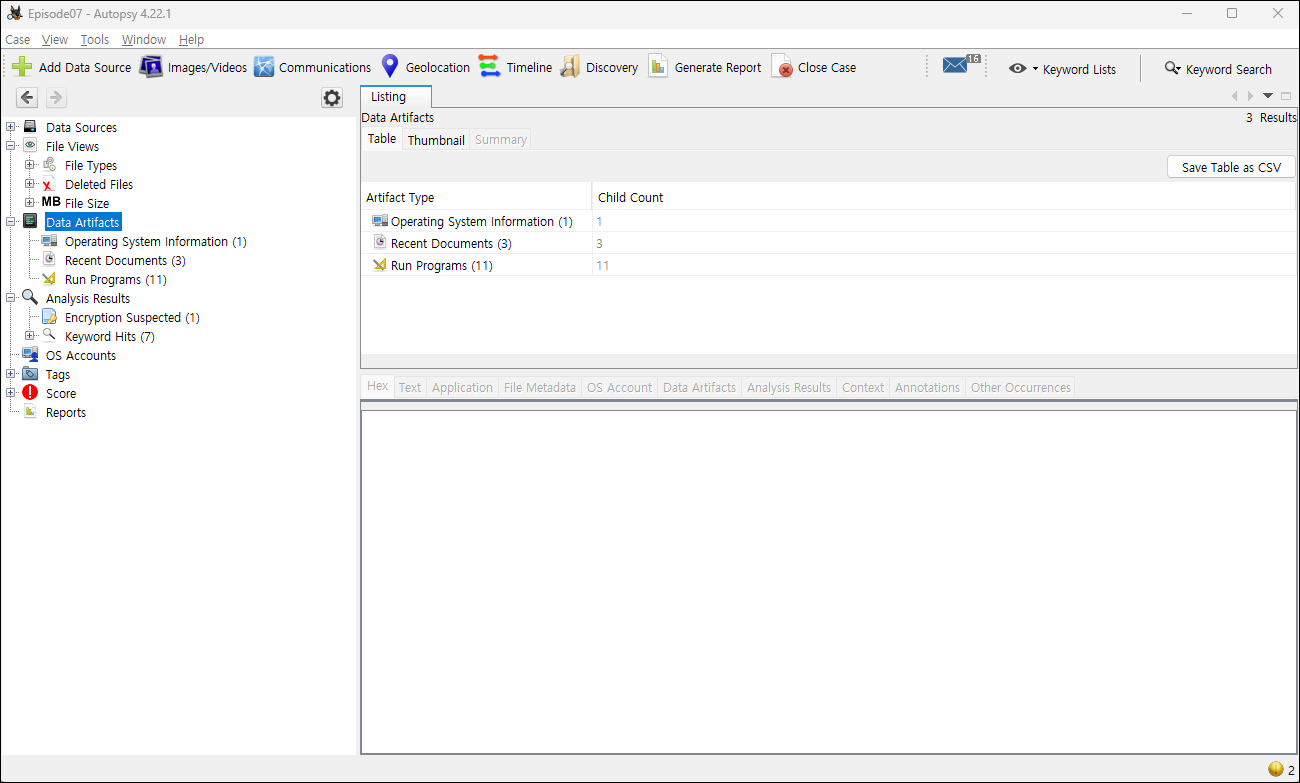Select Recent Documents (3) tree item
The height and width of the screenshot is (783, 1300).
125,260
